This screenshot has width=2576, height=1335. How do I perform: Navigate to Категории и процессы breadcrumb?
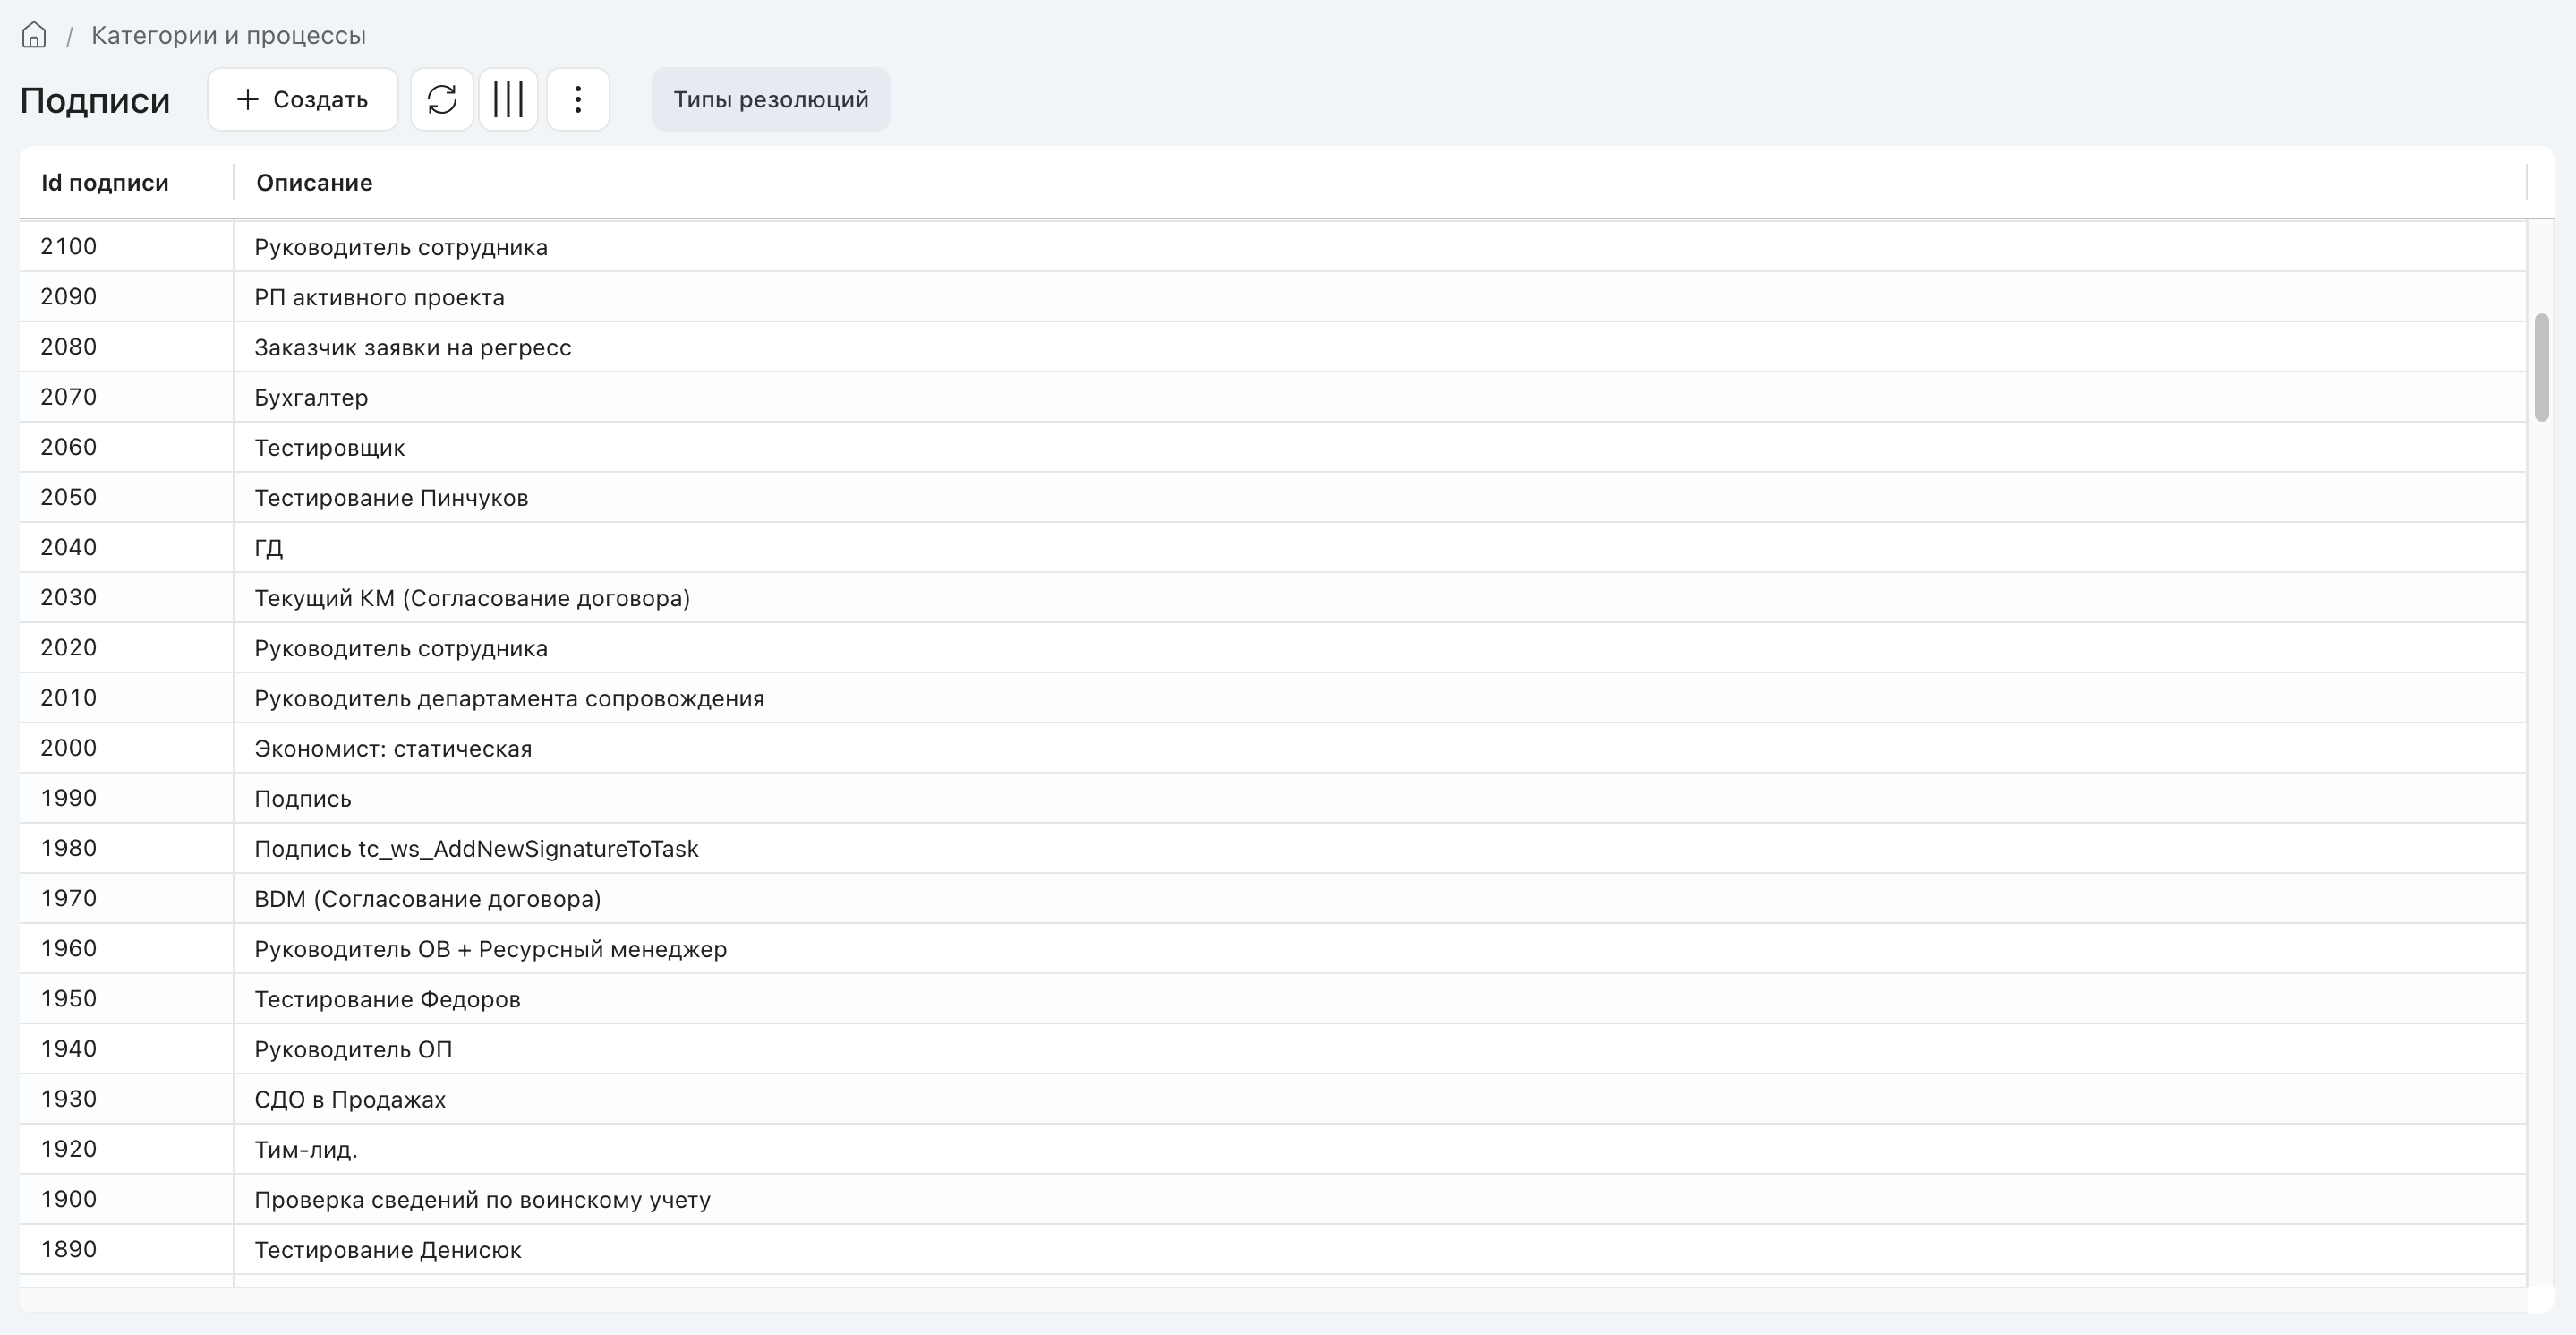pos(228,35)
